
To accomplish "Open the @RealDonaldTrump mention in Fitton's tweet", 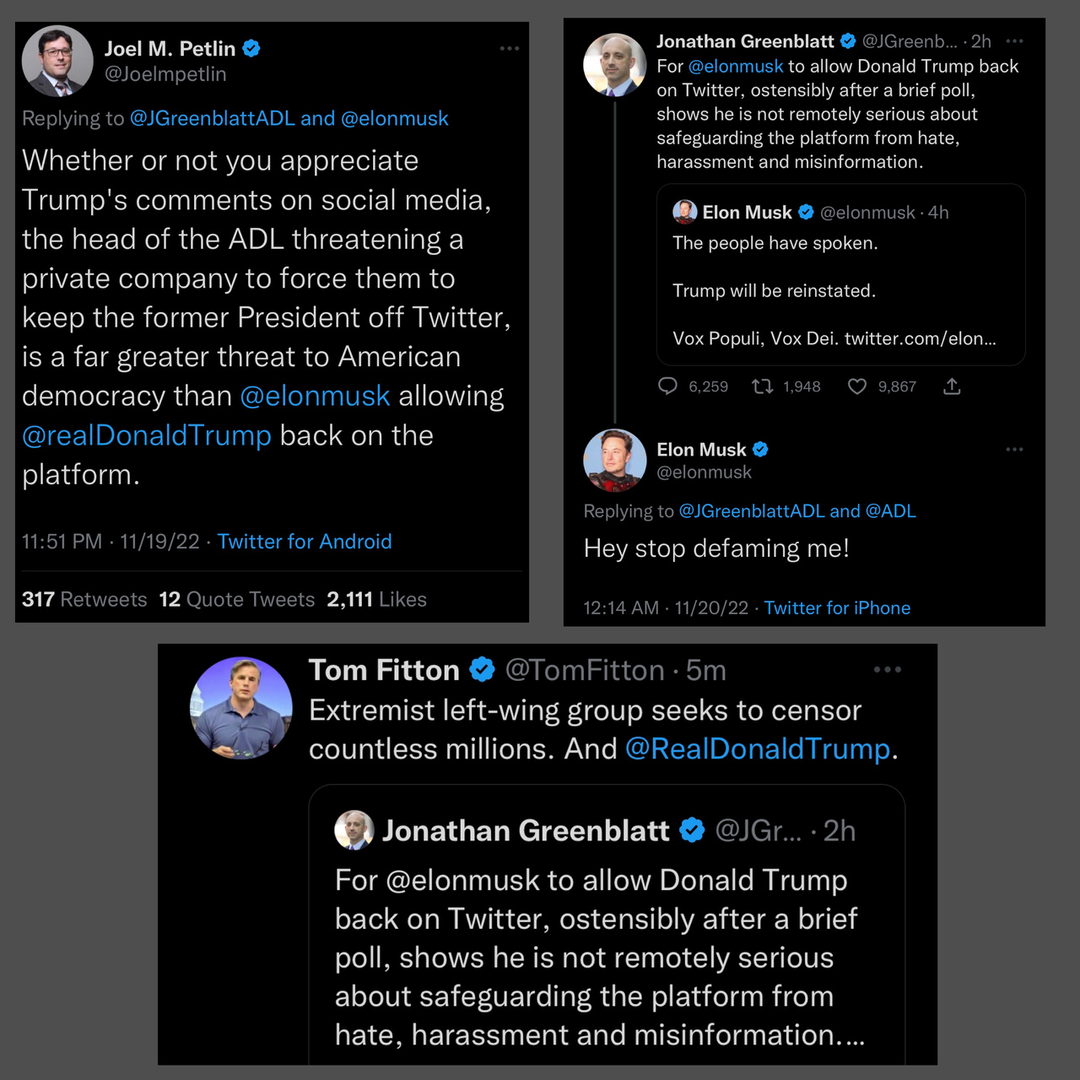I will 757,749.
